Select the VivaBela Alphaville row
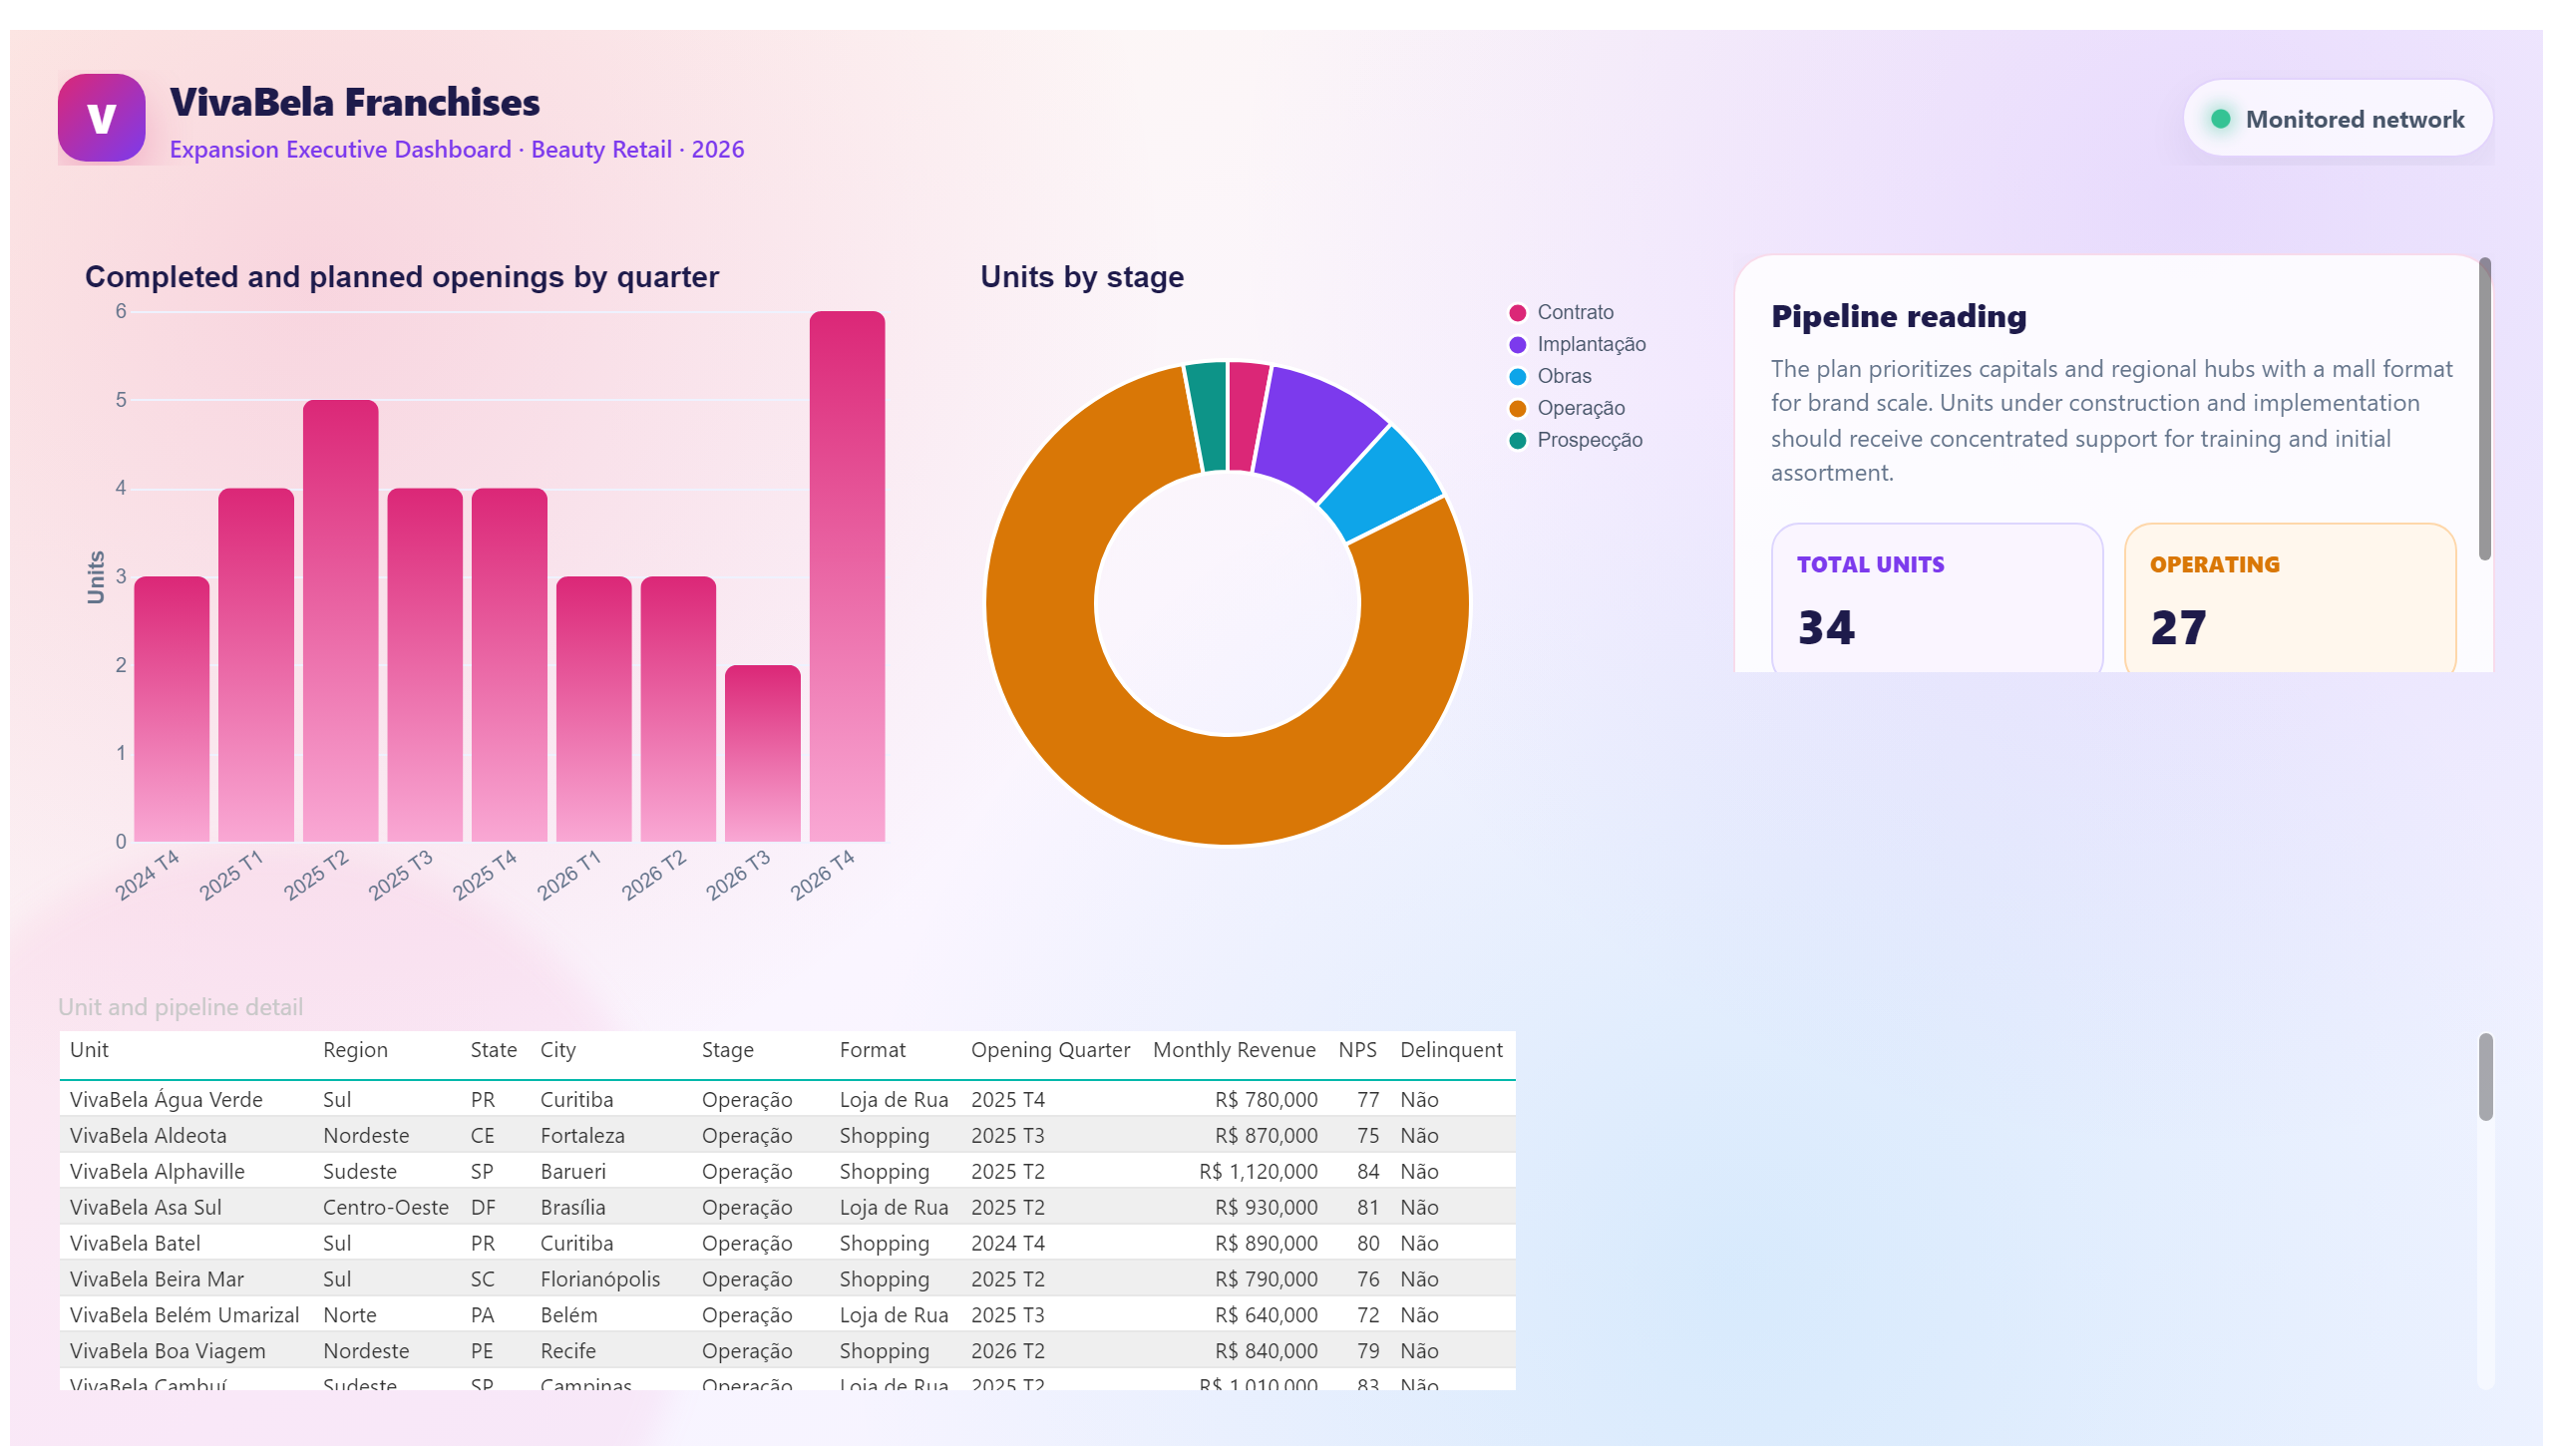 pos(787,1171)
